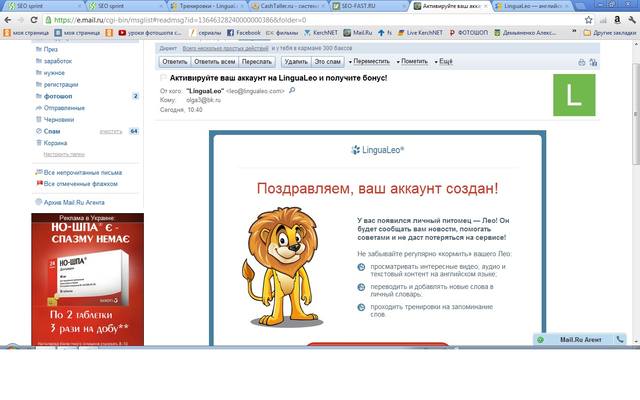Switch to the SEO-FAST.RU tab

tap(369, 6)
